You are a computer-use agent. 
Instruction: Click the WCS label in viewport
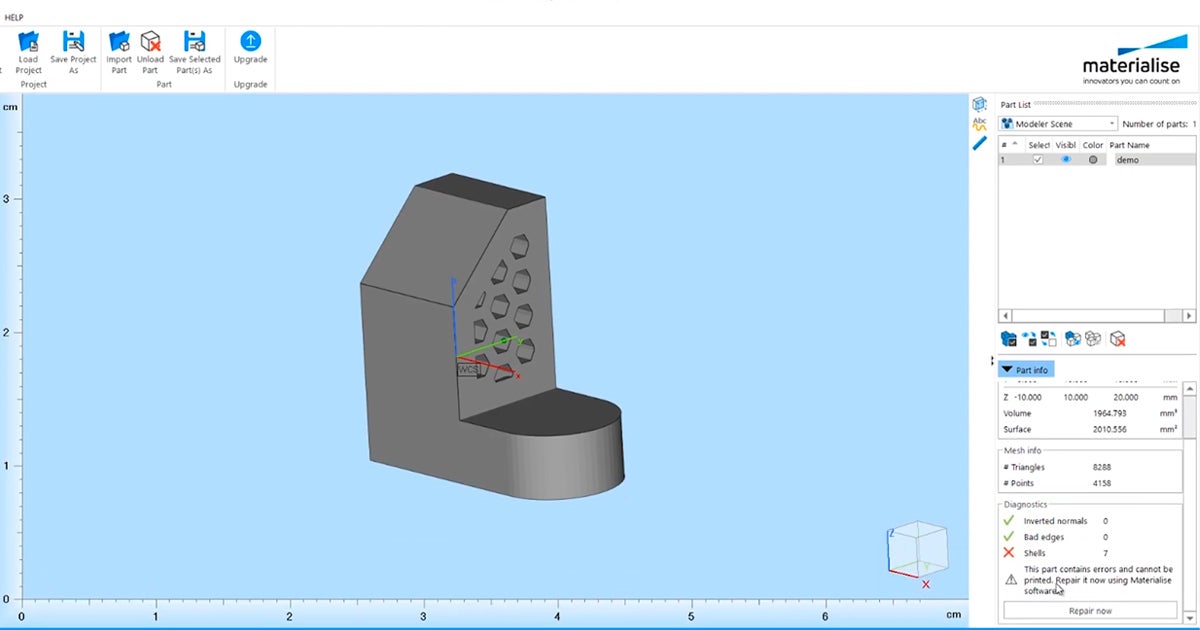[x=469, y=369]
